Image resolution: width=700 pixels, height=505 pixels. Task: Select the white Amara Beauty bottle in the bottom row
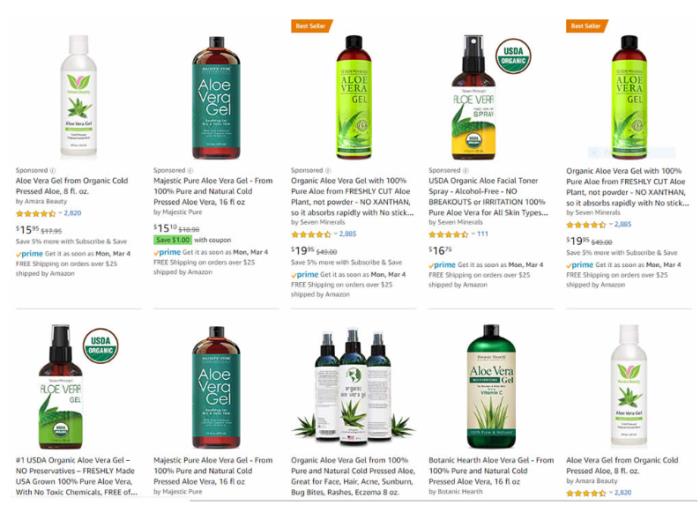click(629, 386)
